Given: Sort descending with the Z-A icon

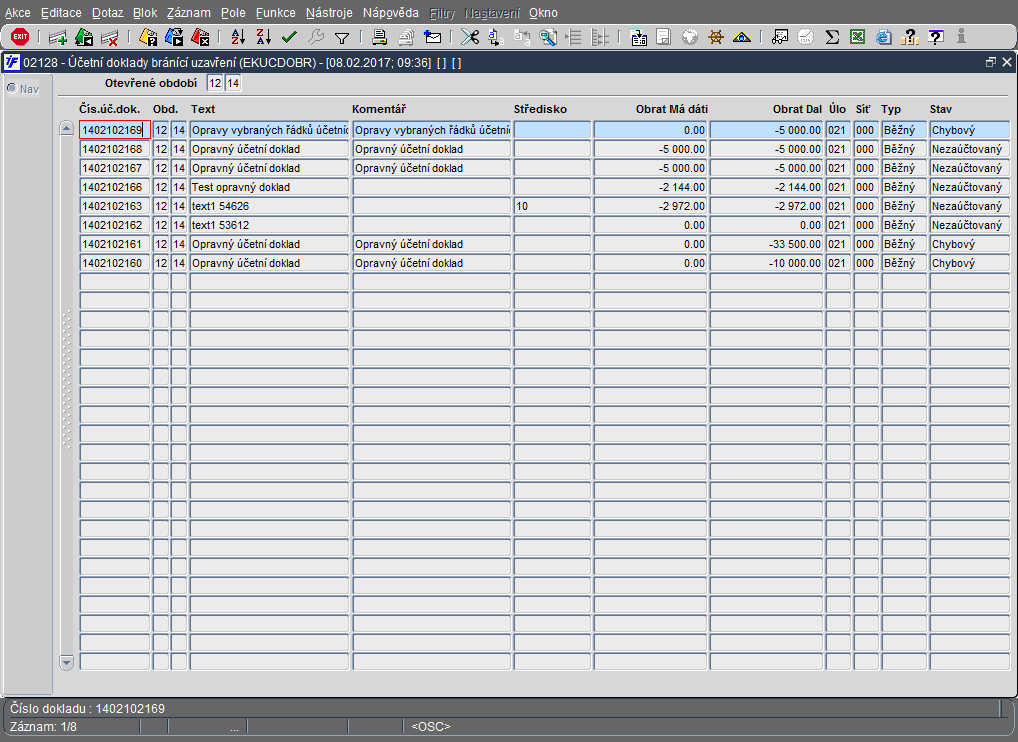Looking at the screenshot, I should coord(264,38).
